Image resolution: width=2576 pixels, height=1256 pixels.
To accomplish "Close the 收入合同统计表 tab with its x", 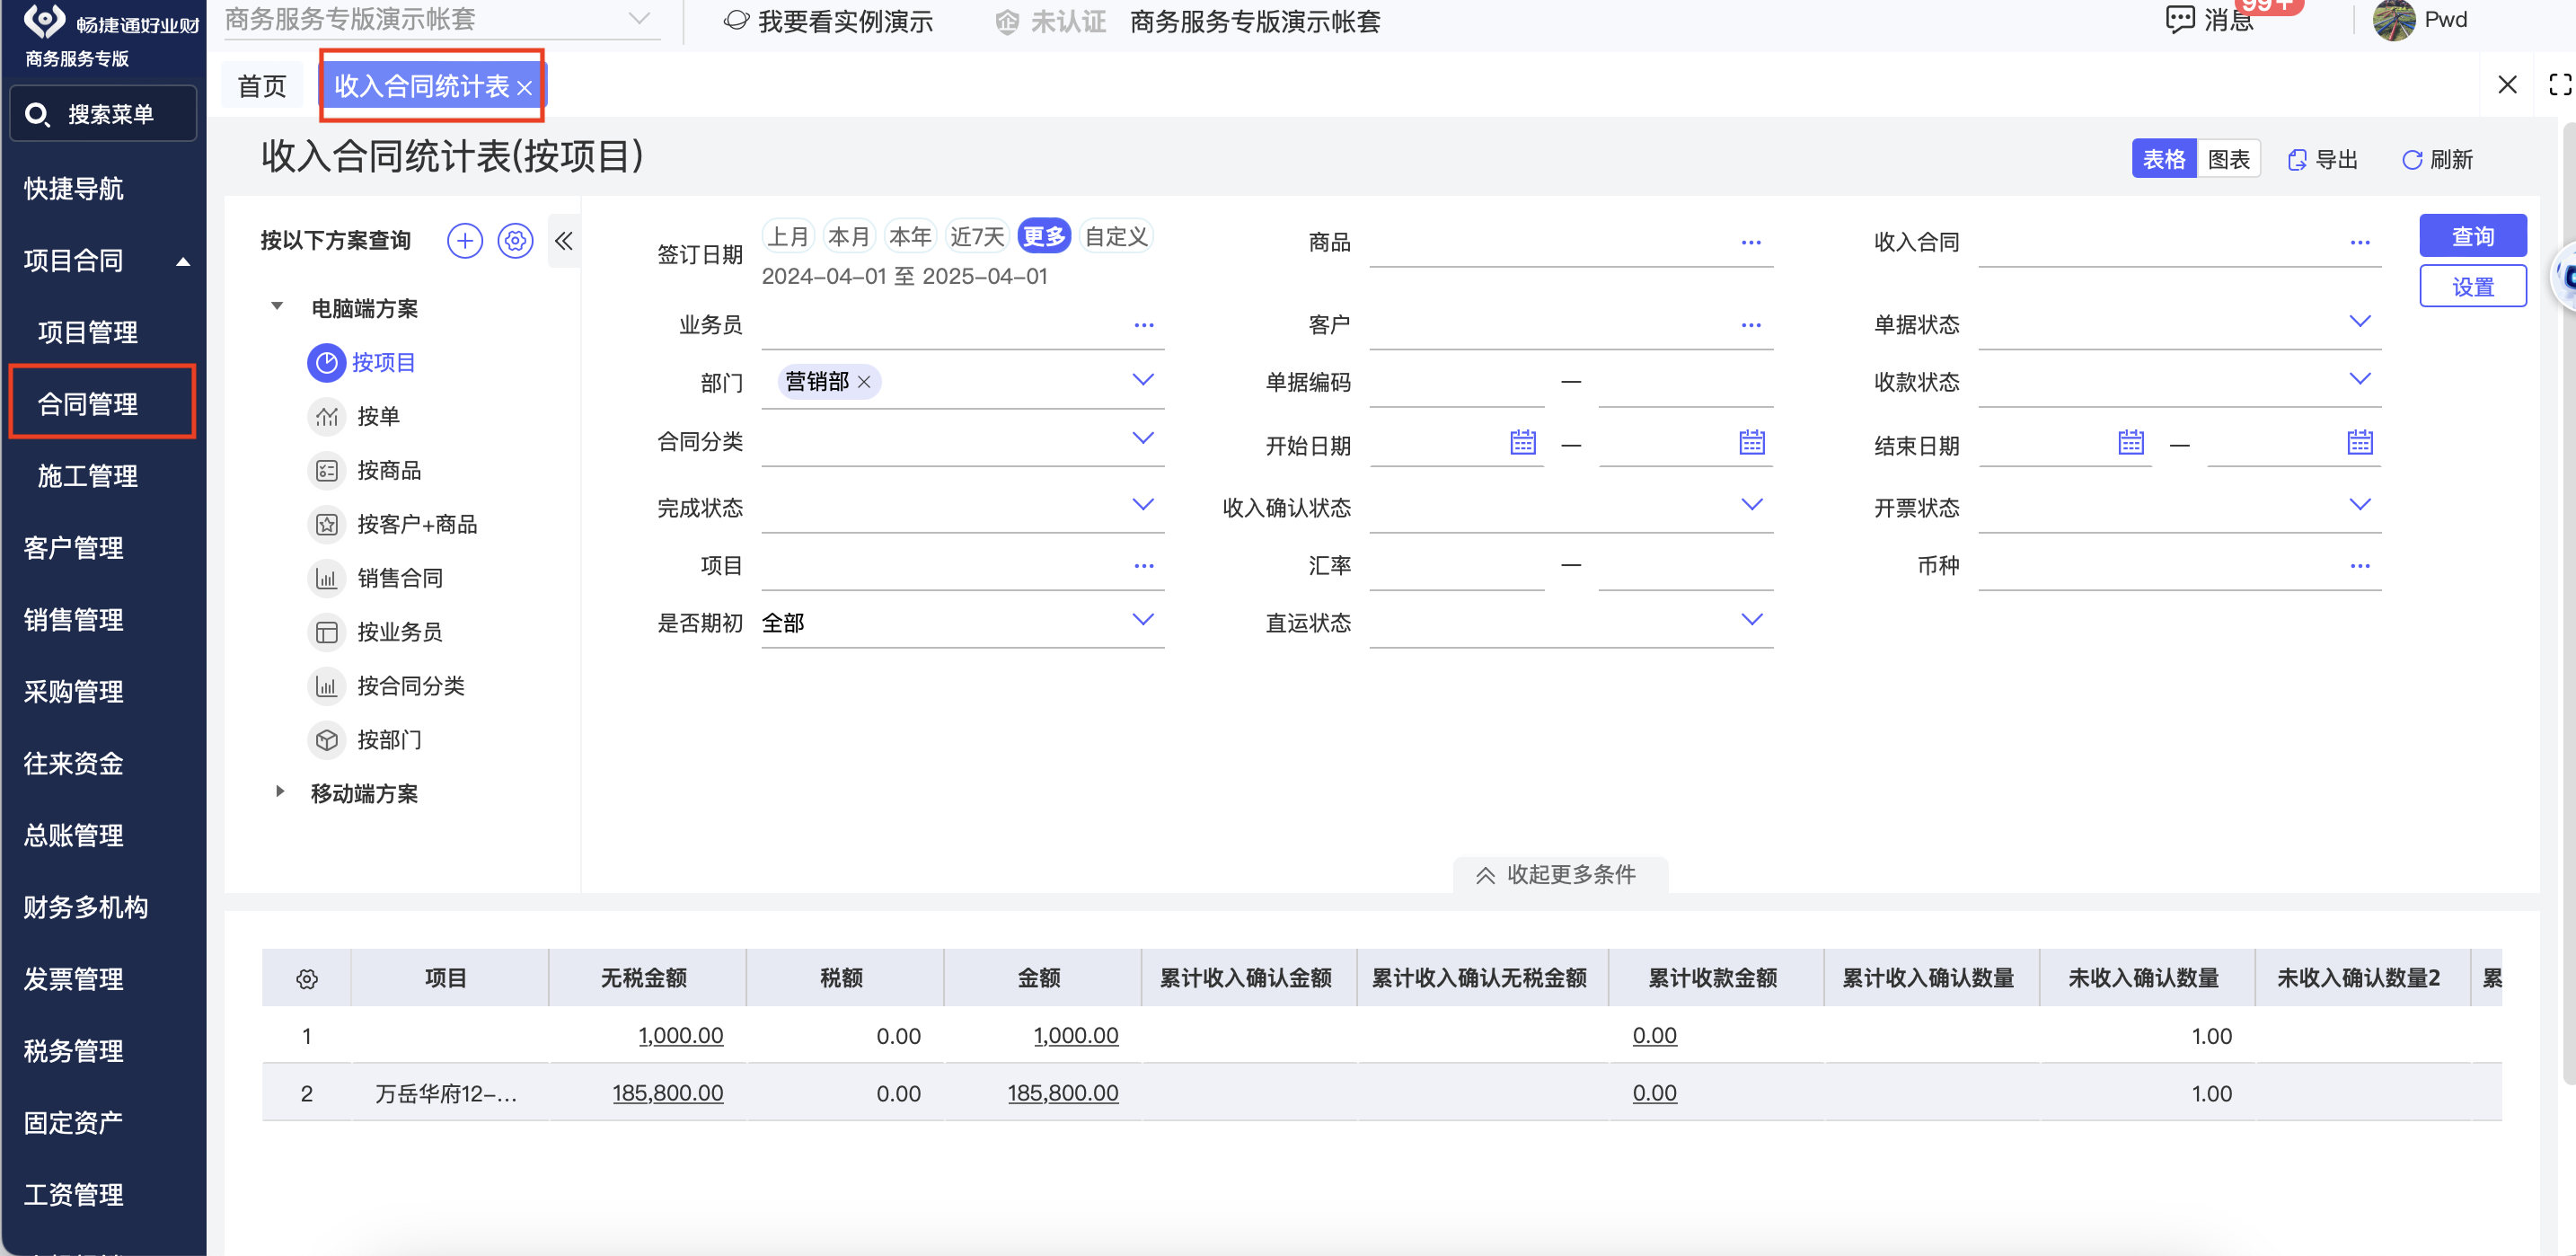I will point(524,88).
